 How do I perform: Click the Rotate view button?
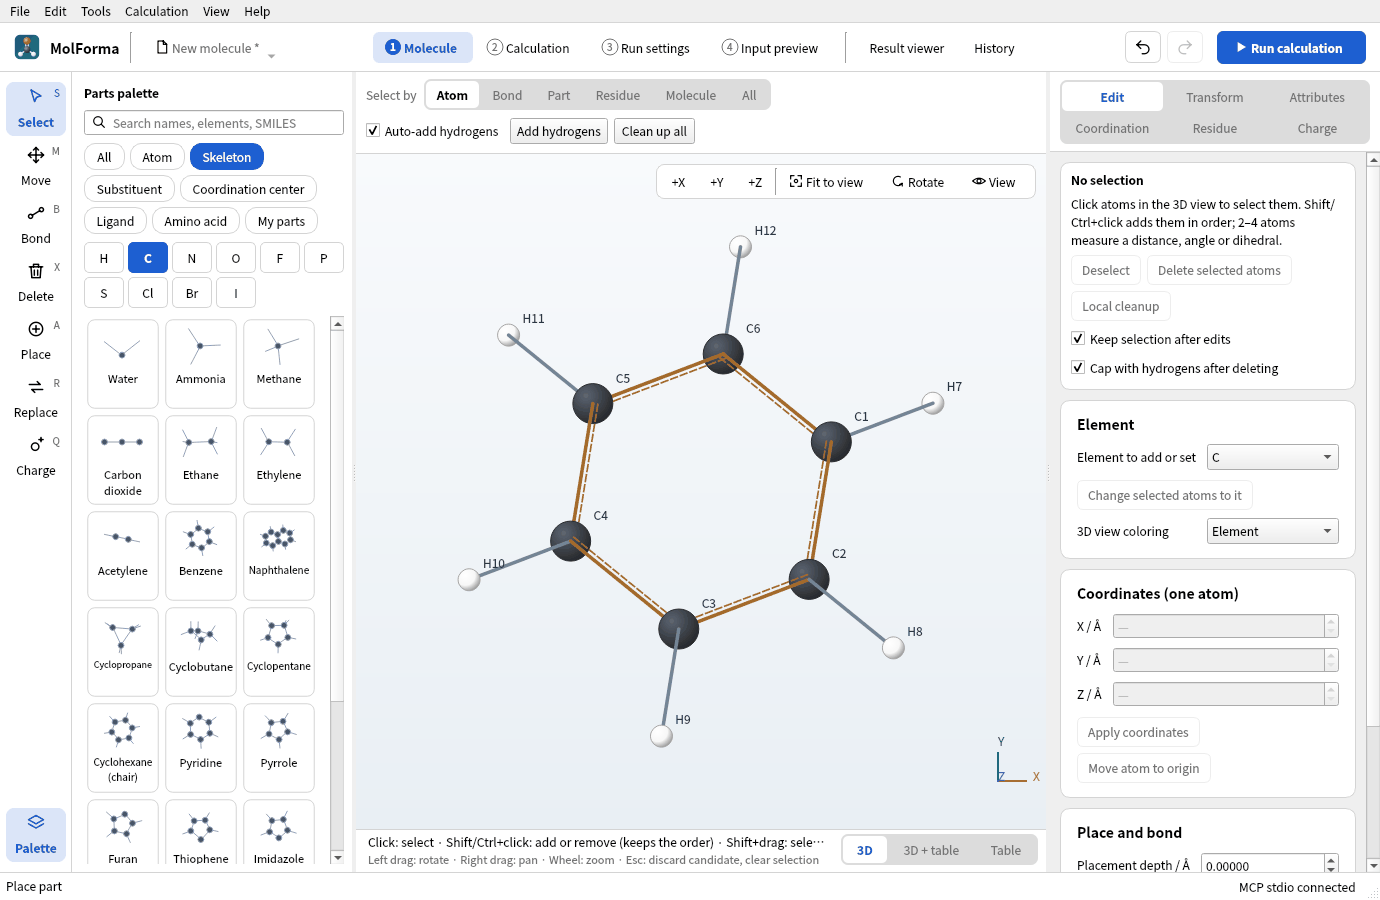pos(918,182)
